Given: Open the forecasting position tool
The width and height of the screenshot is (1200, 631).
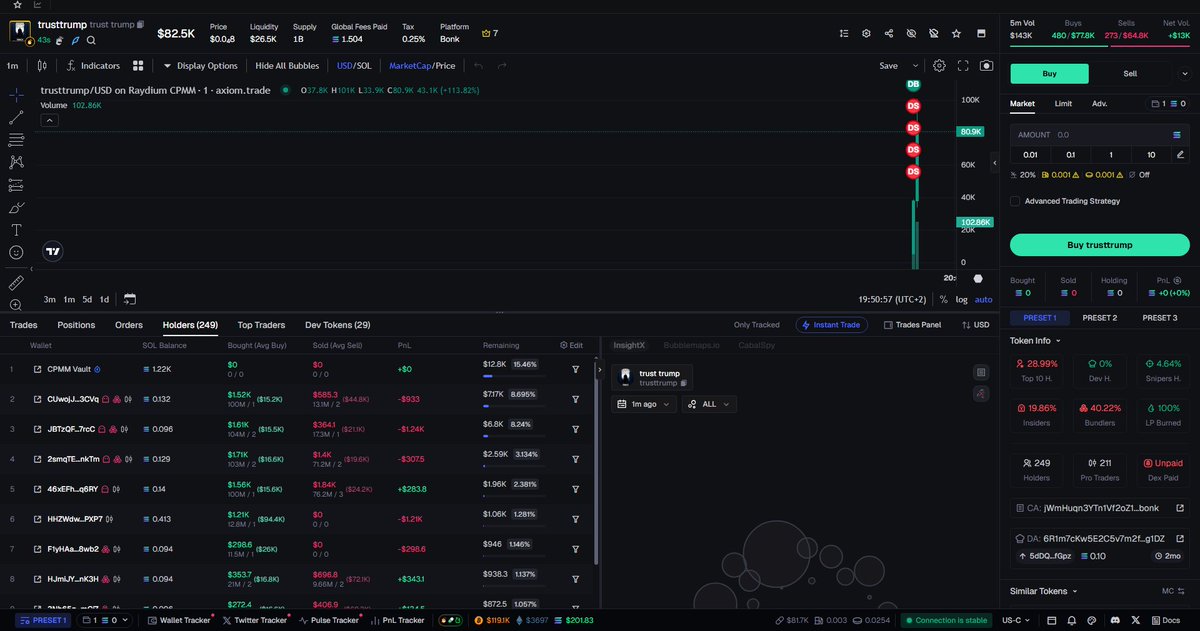Looking at the screenshot, I should 16,185.
